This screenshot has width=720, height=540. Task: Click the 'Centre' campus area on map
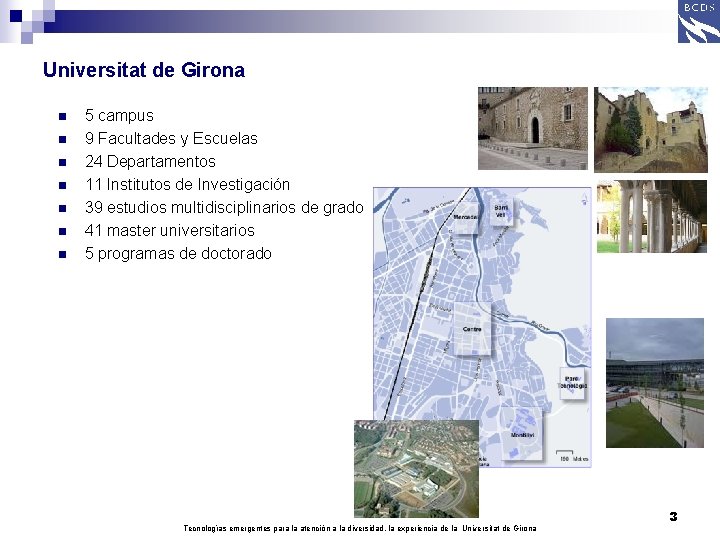click(472, 329)
